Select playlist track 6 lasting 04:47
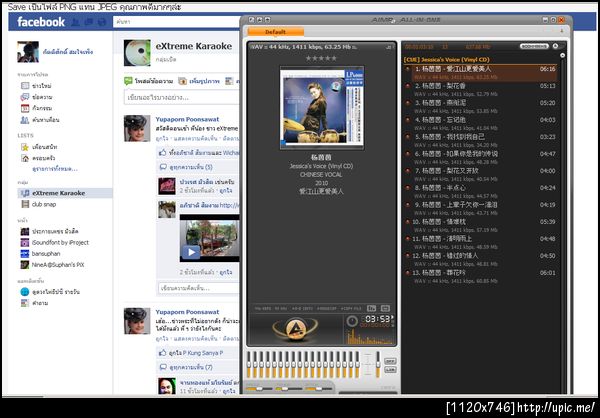Image resolution: width=600 pixels, height=418 pixels. click(480, 157)
